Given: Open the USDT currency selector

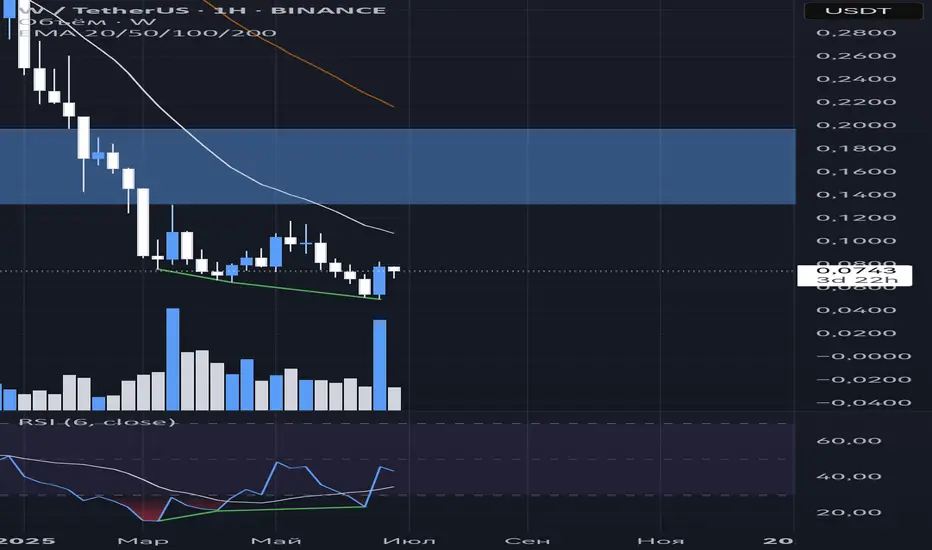Looking at the screenshot, I should (x=863, y=11).
